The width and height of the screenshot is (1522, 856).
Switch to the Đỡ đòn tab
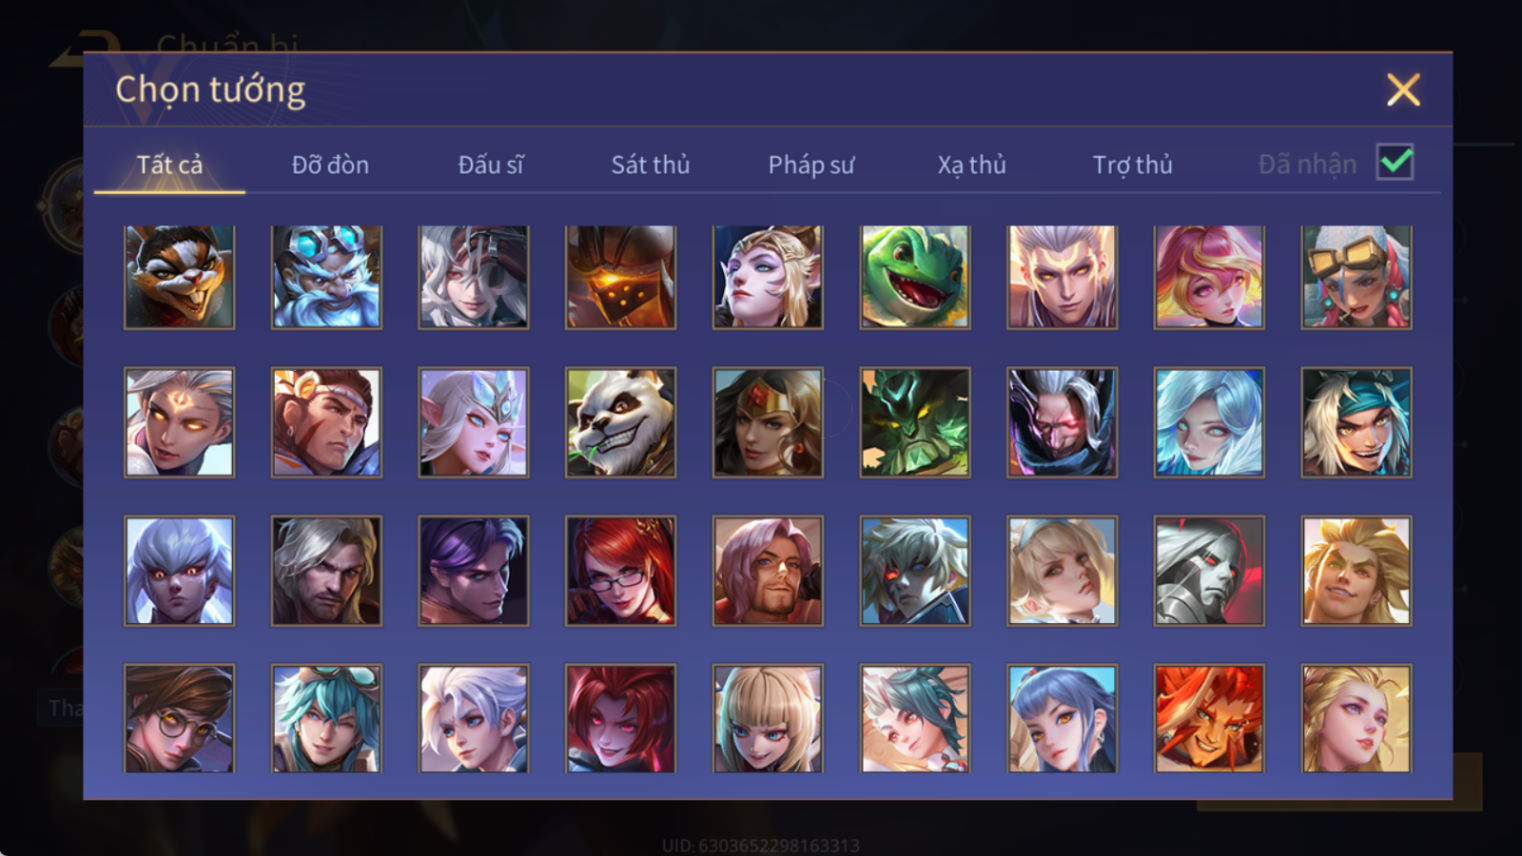coord(330,164)
